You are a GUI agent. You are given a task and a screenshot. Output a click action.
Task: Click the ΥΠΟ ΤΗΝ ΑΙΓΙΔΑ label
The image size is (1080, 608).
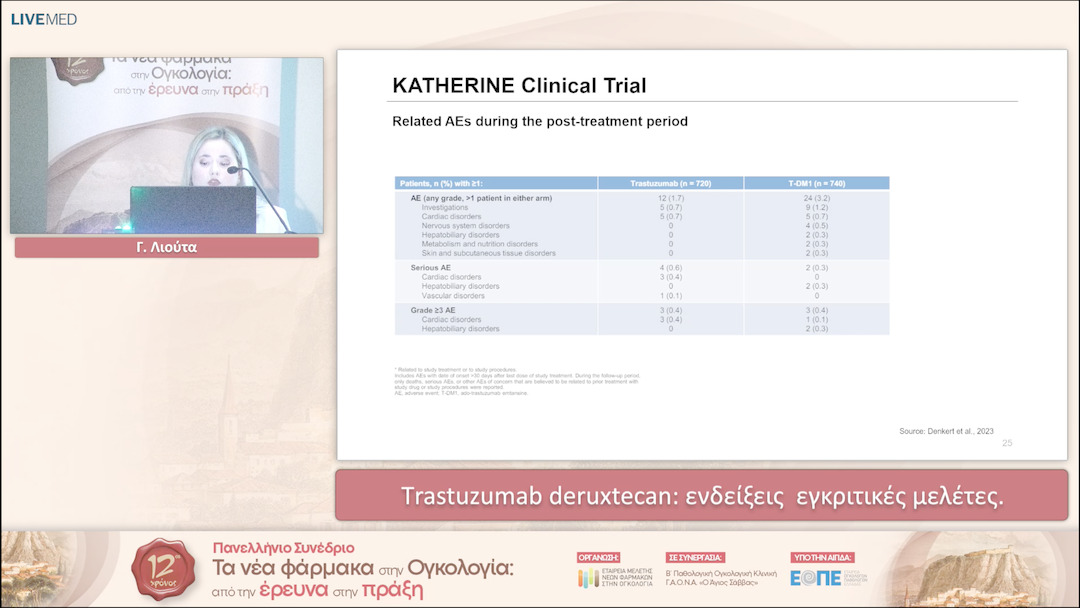pyautogui.click(x=822, y=558)
